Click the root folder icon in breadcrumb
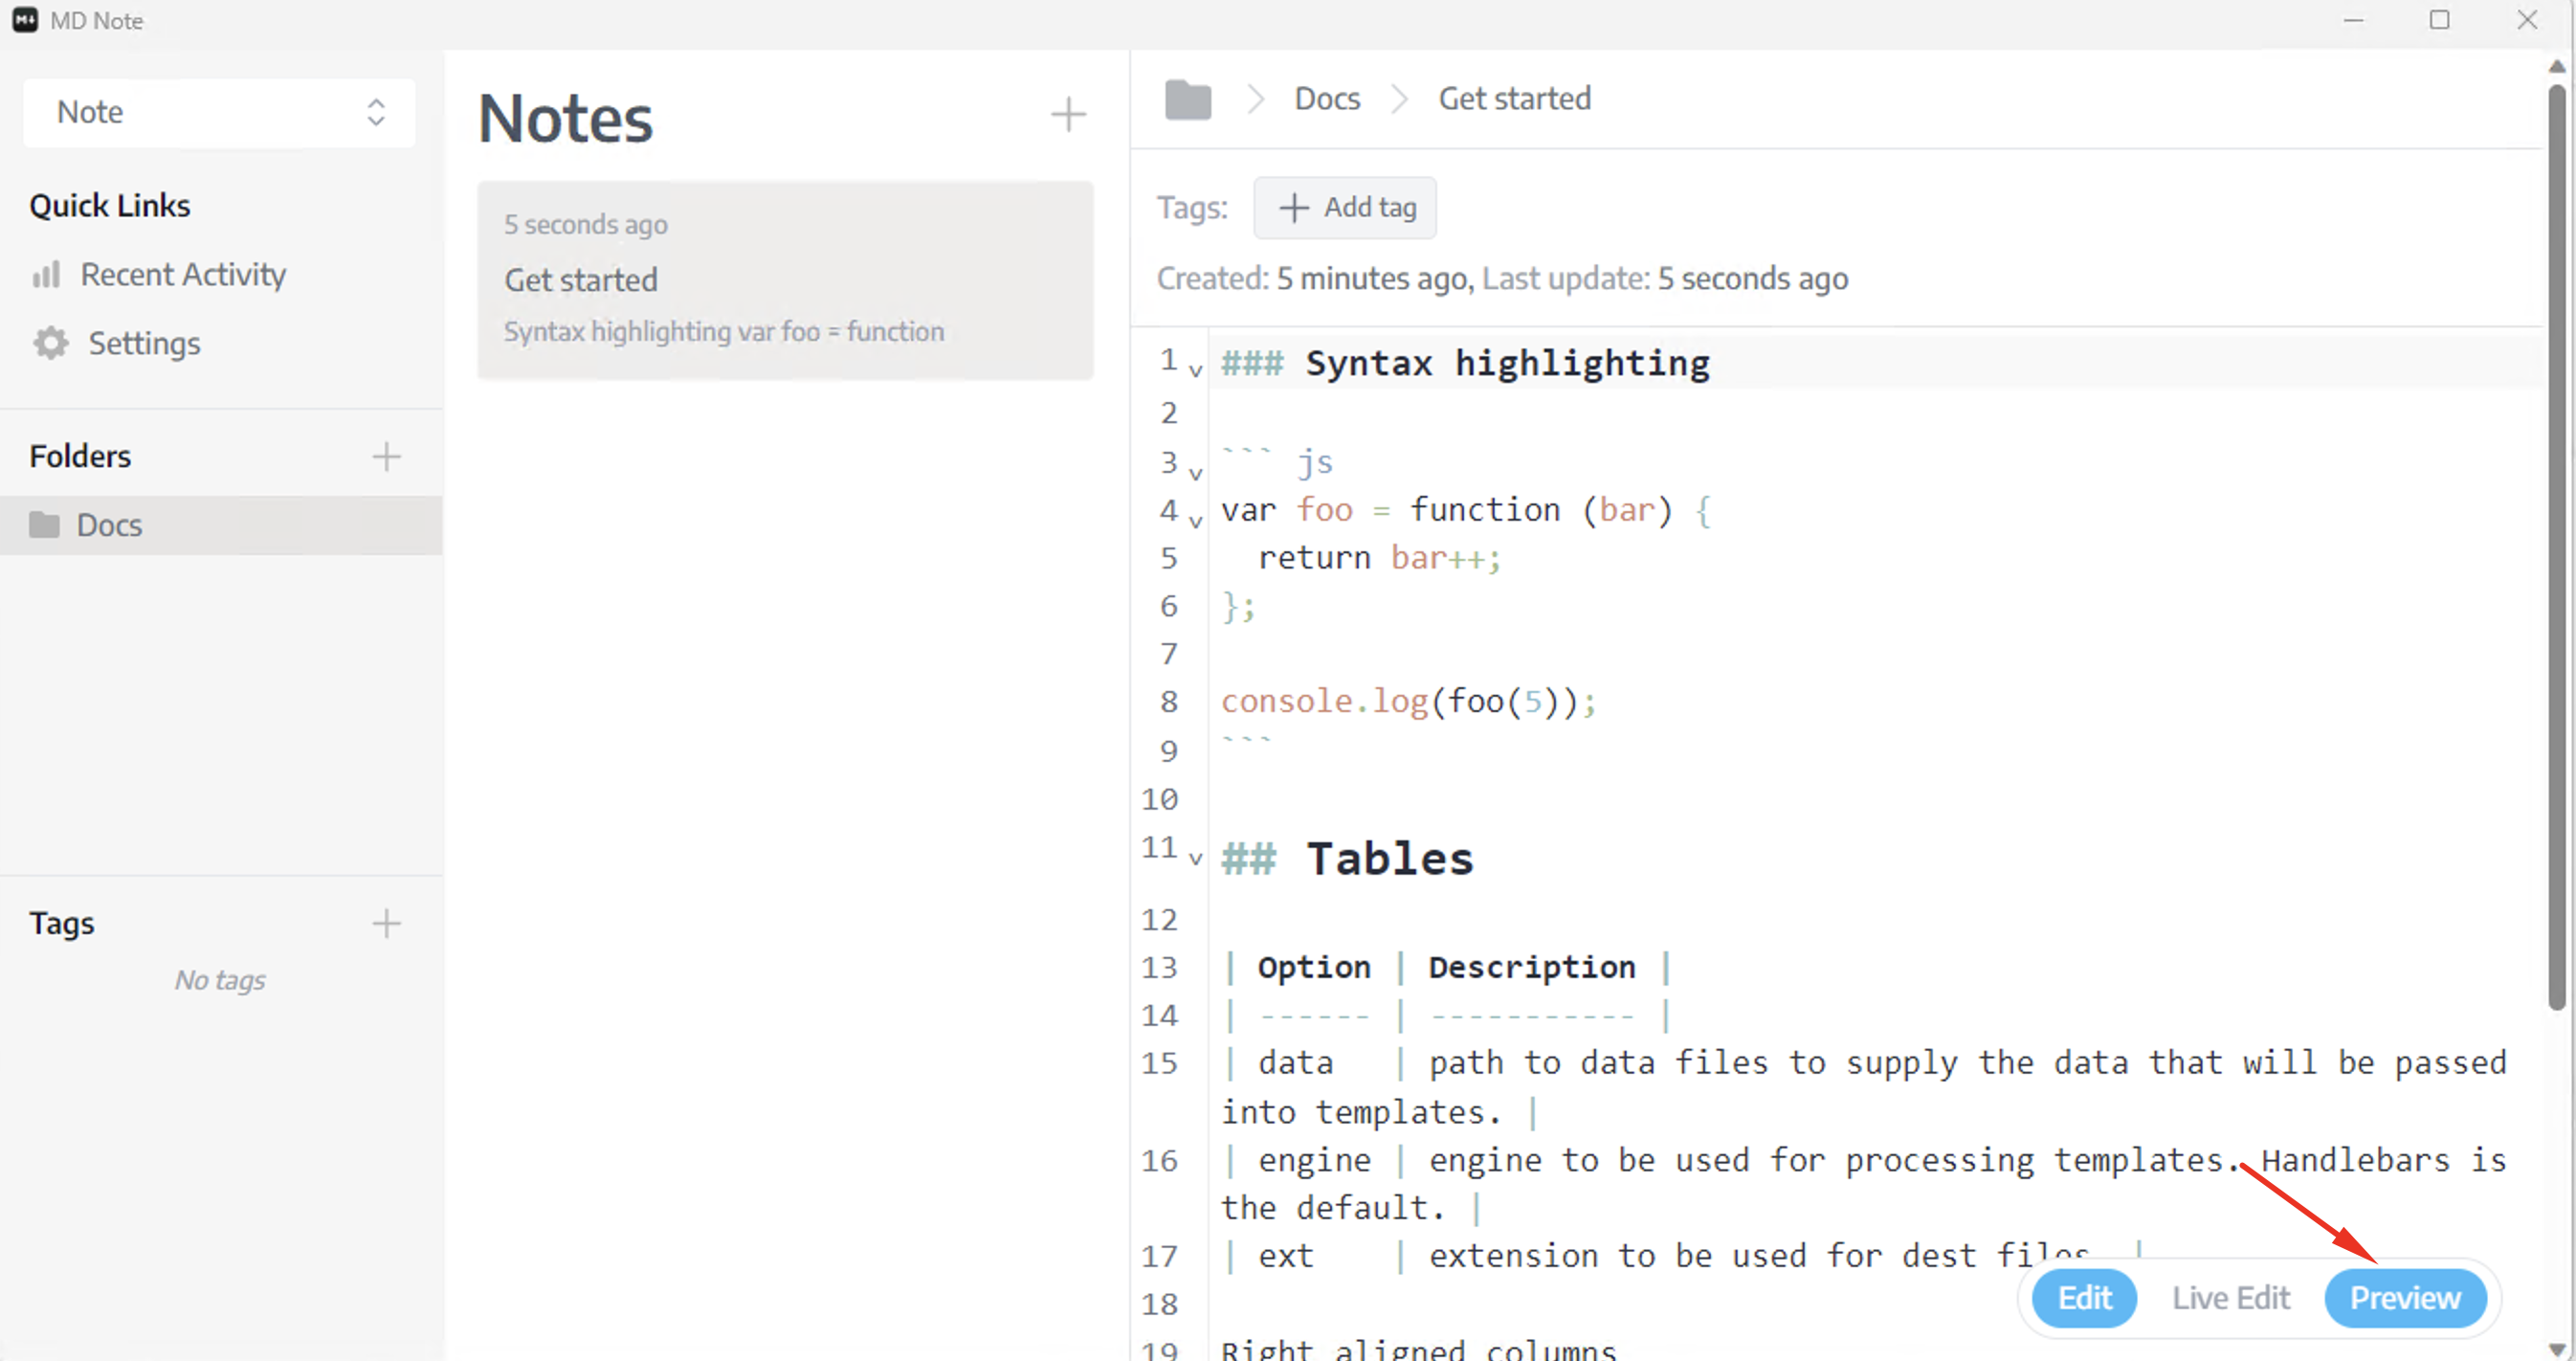This screenshot has height=1361, width=2576. [x=1188, y=99]
